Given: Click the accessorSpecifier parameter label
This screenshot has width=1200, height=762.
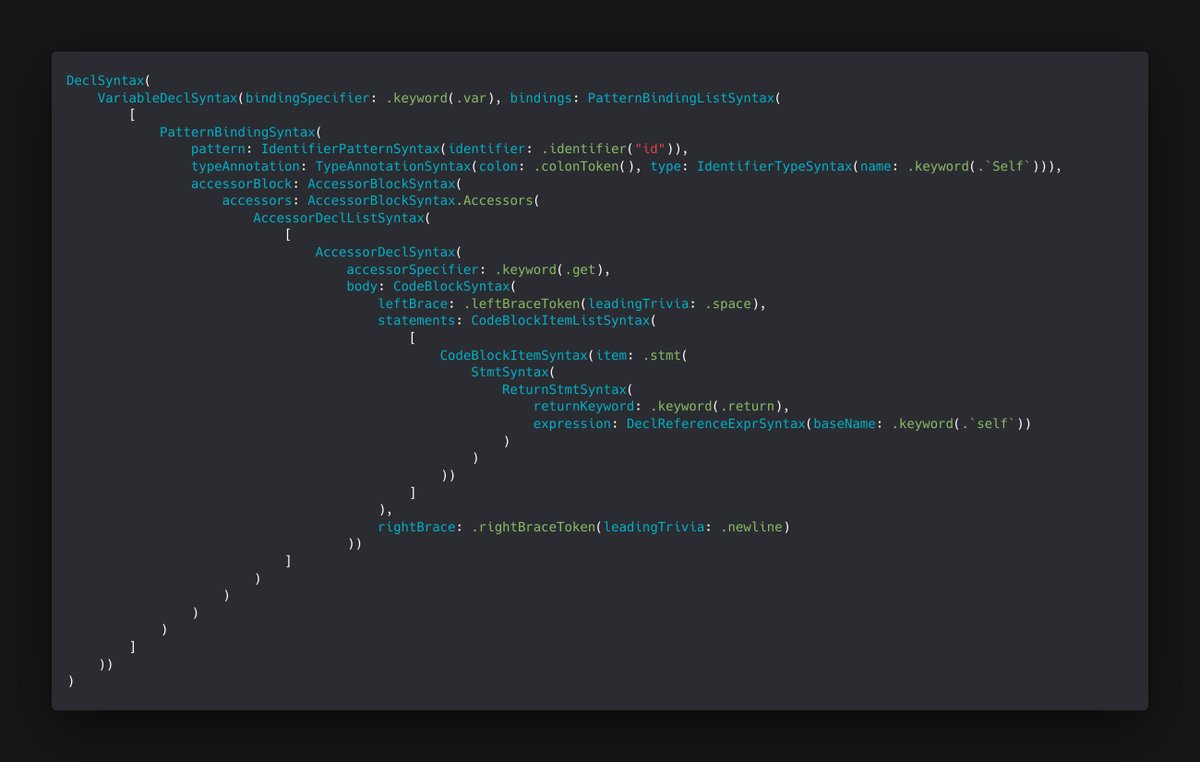Looking at the screenshot, I should click(x=410, y=269).
